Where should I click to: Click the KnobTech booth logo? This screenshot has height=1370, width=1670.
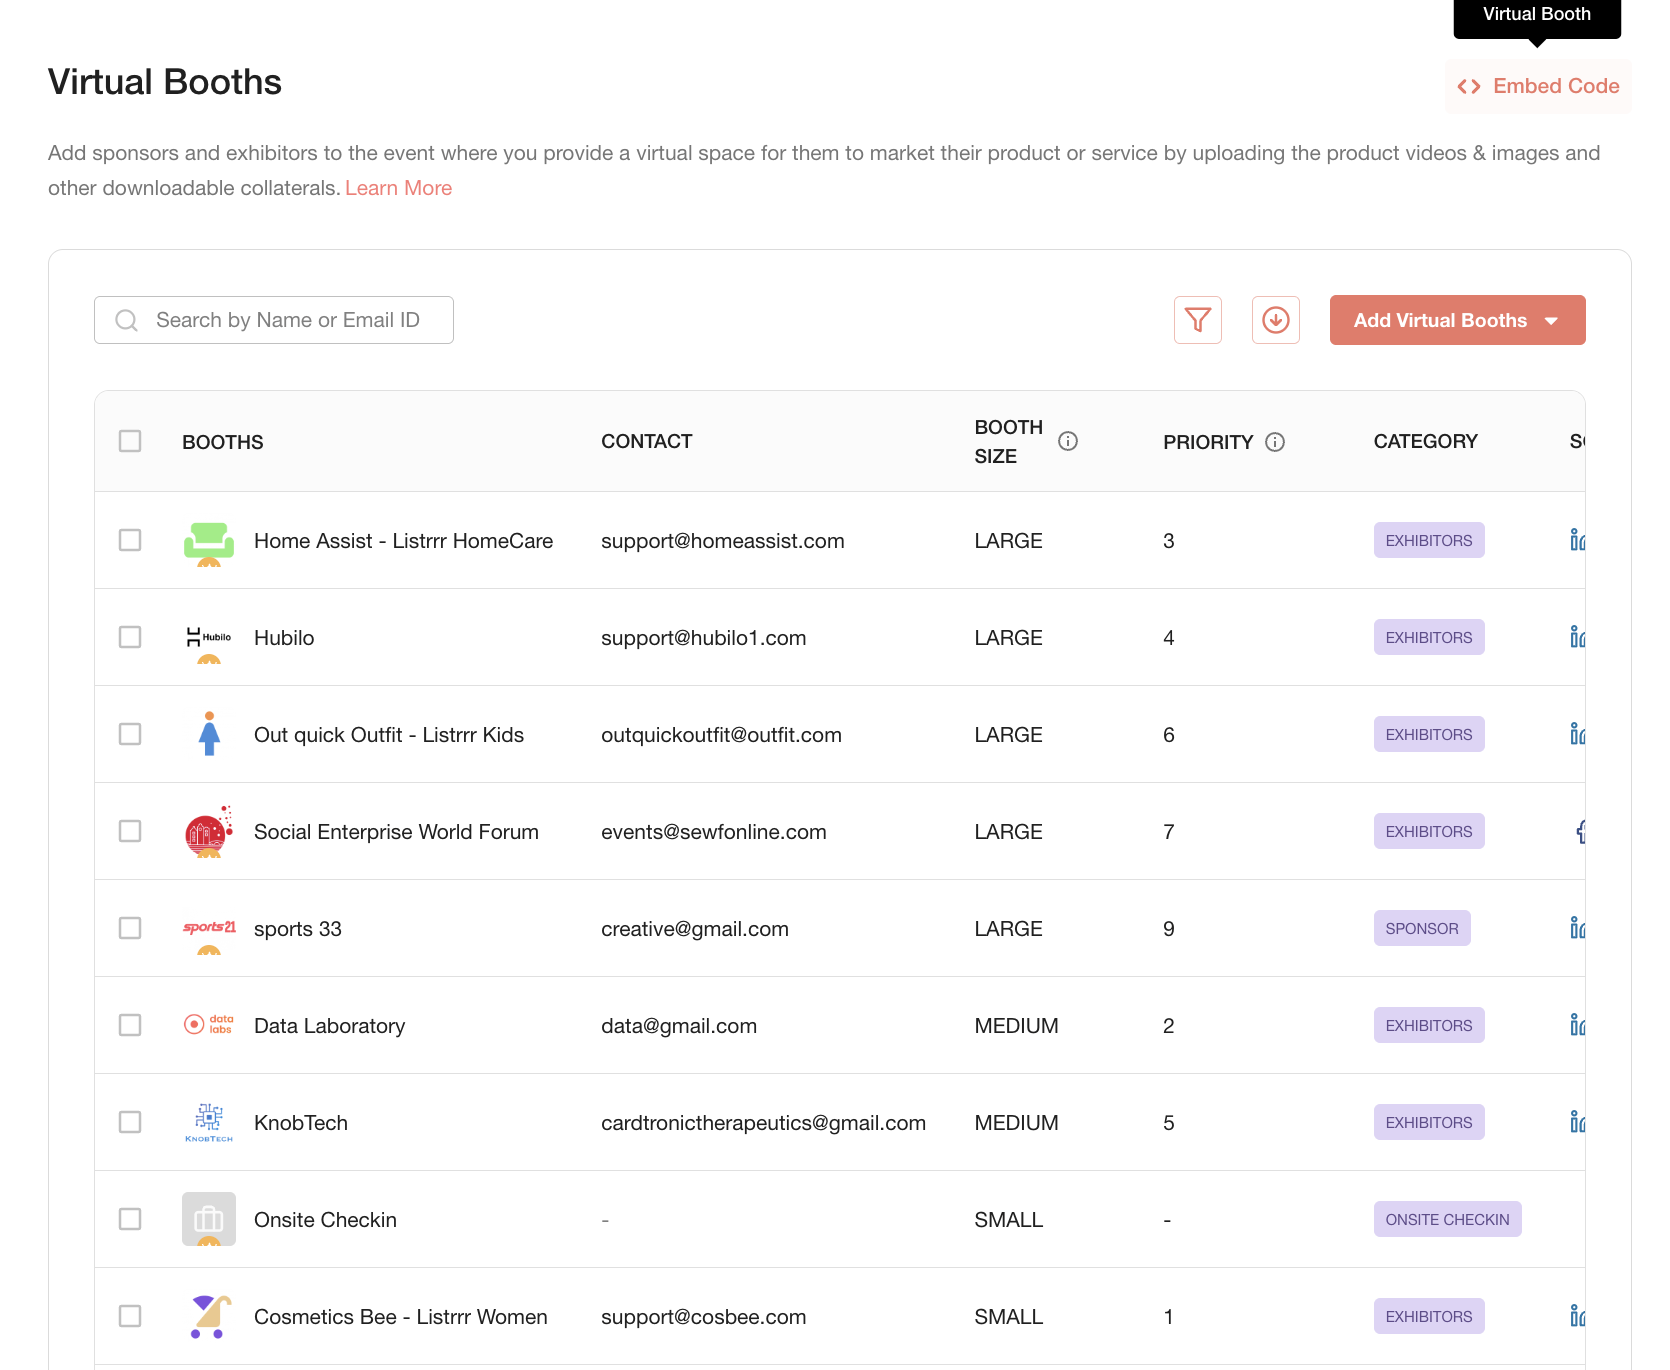tap(209, 1123)
